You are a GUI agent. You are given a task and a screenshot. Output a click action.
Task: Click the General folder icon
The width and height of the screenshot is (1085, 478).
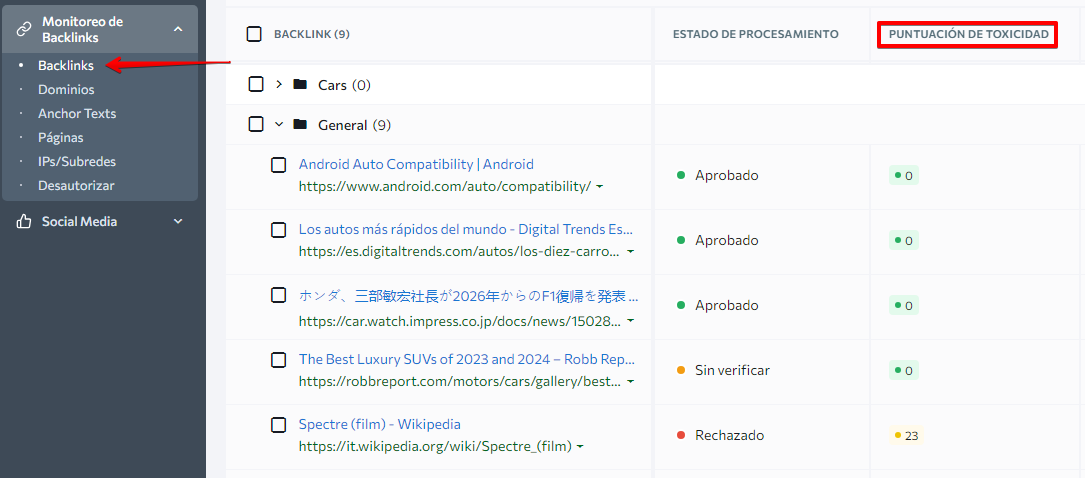300,125
